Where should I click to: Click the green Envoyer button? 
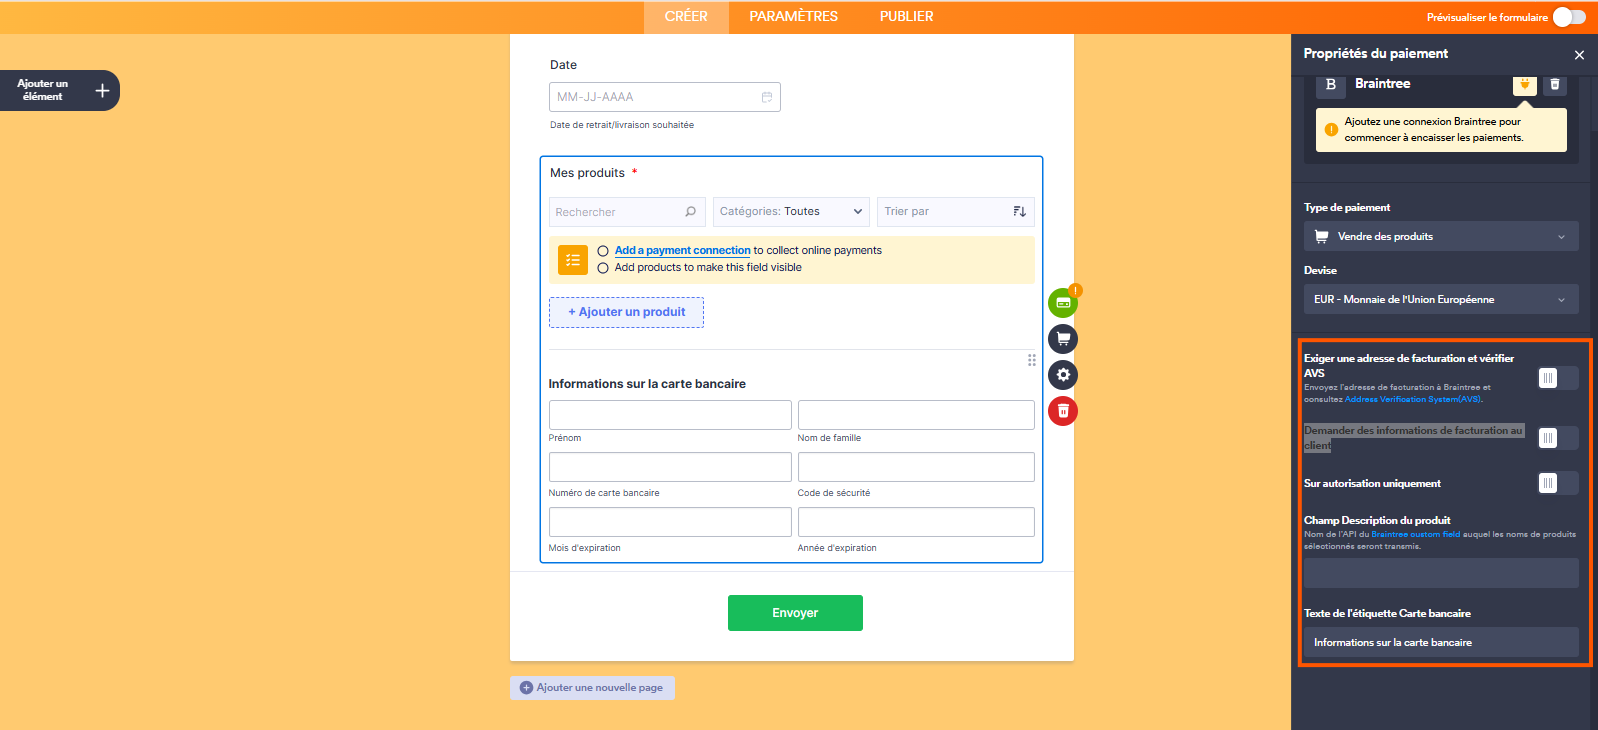(795, 613)
